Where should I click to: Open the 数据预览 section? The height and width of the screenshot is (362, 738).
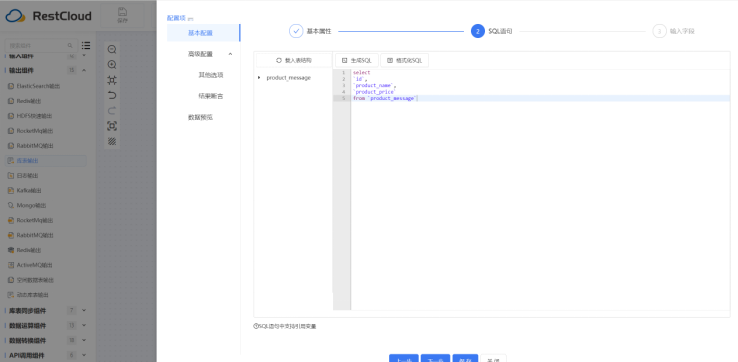(x=201, y=117)
